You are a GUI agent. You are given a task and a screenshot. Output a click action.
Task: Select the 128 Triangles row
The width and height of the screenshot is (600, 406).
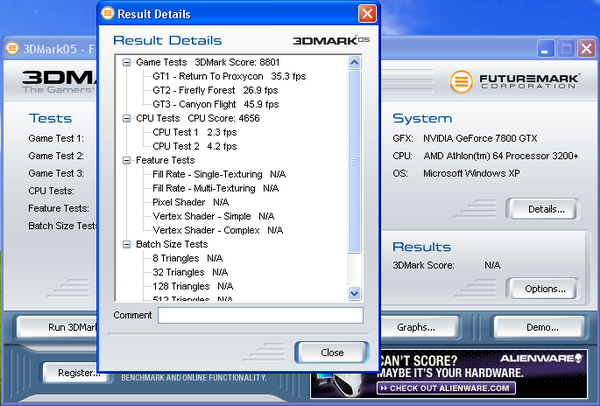[x=193, y=286]
